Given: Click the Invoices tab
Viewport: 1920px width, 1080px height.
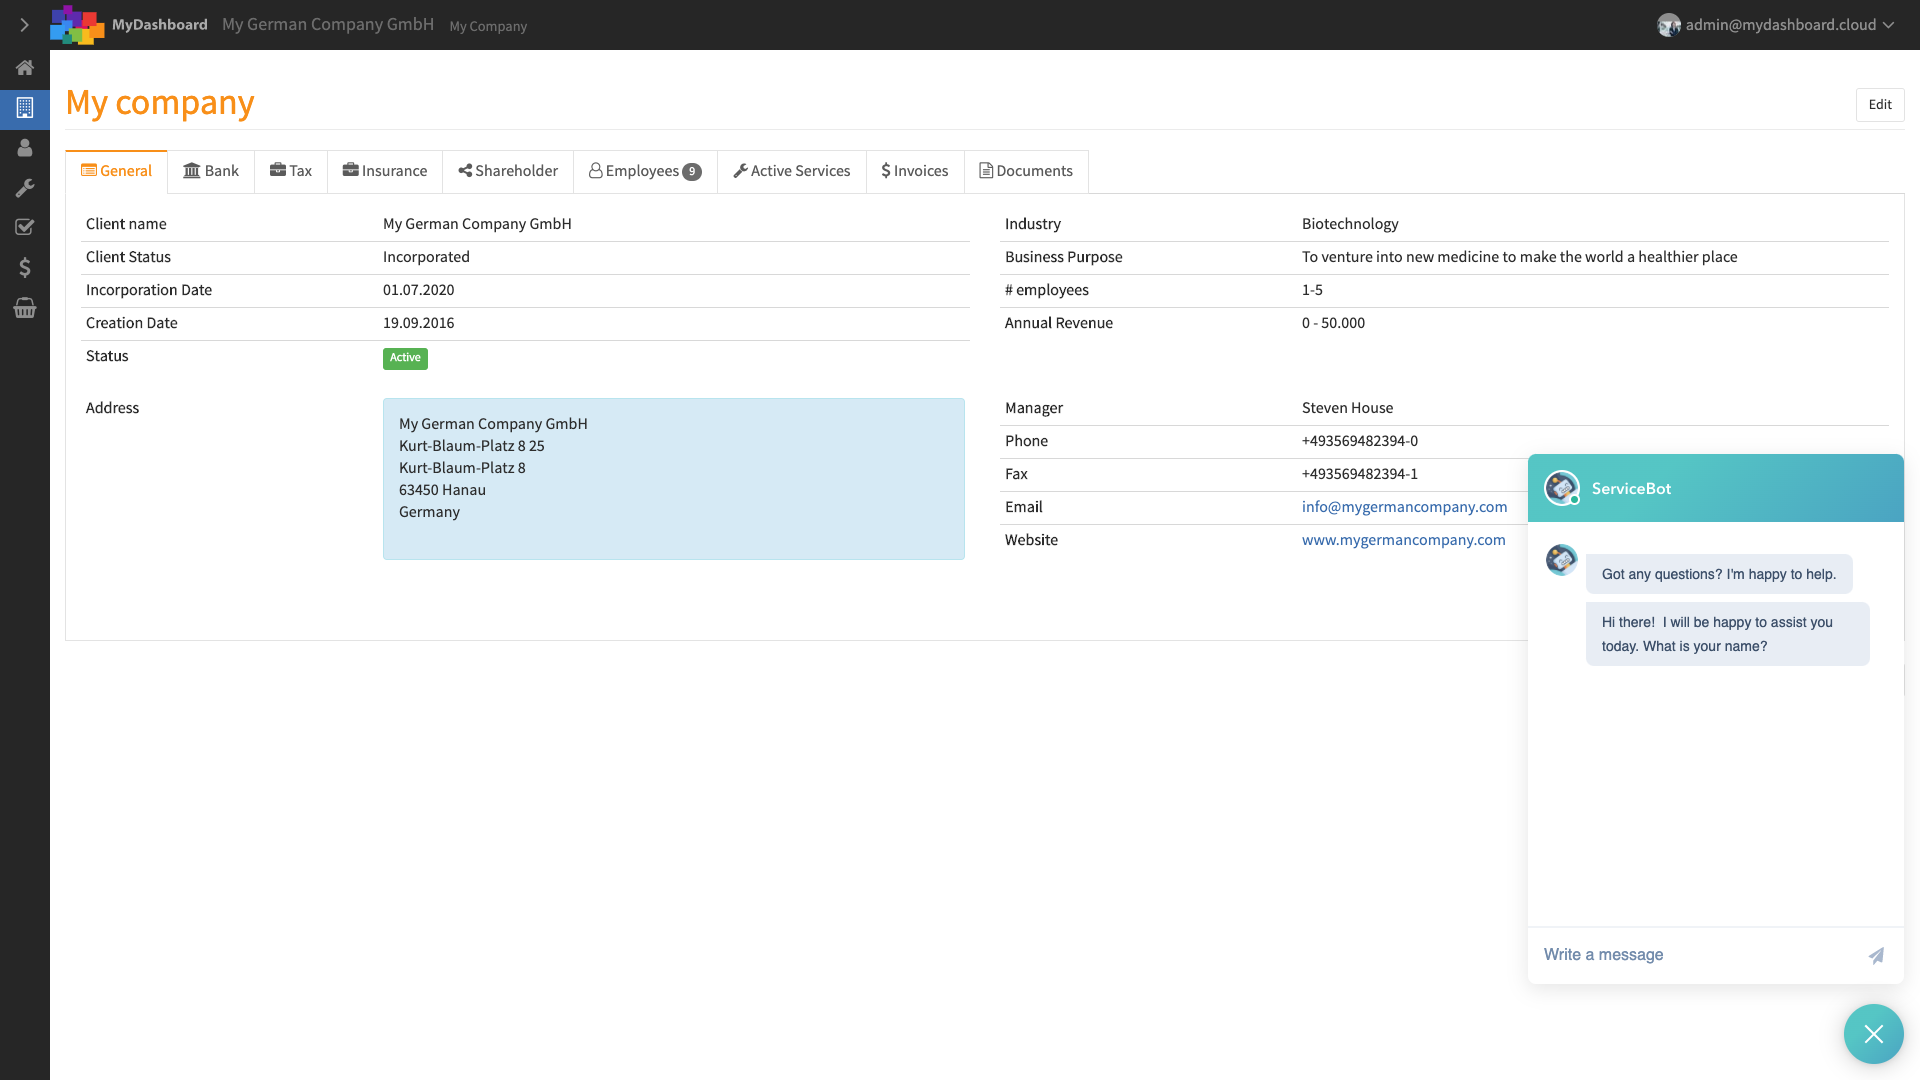Looking at the screenshot, I should point(914,170).
